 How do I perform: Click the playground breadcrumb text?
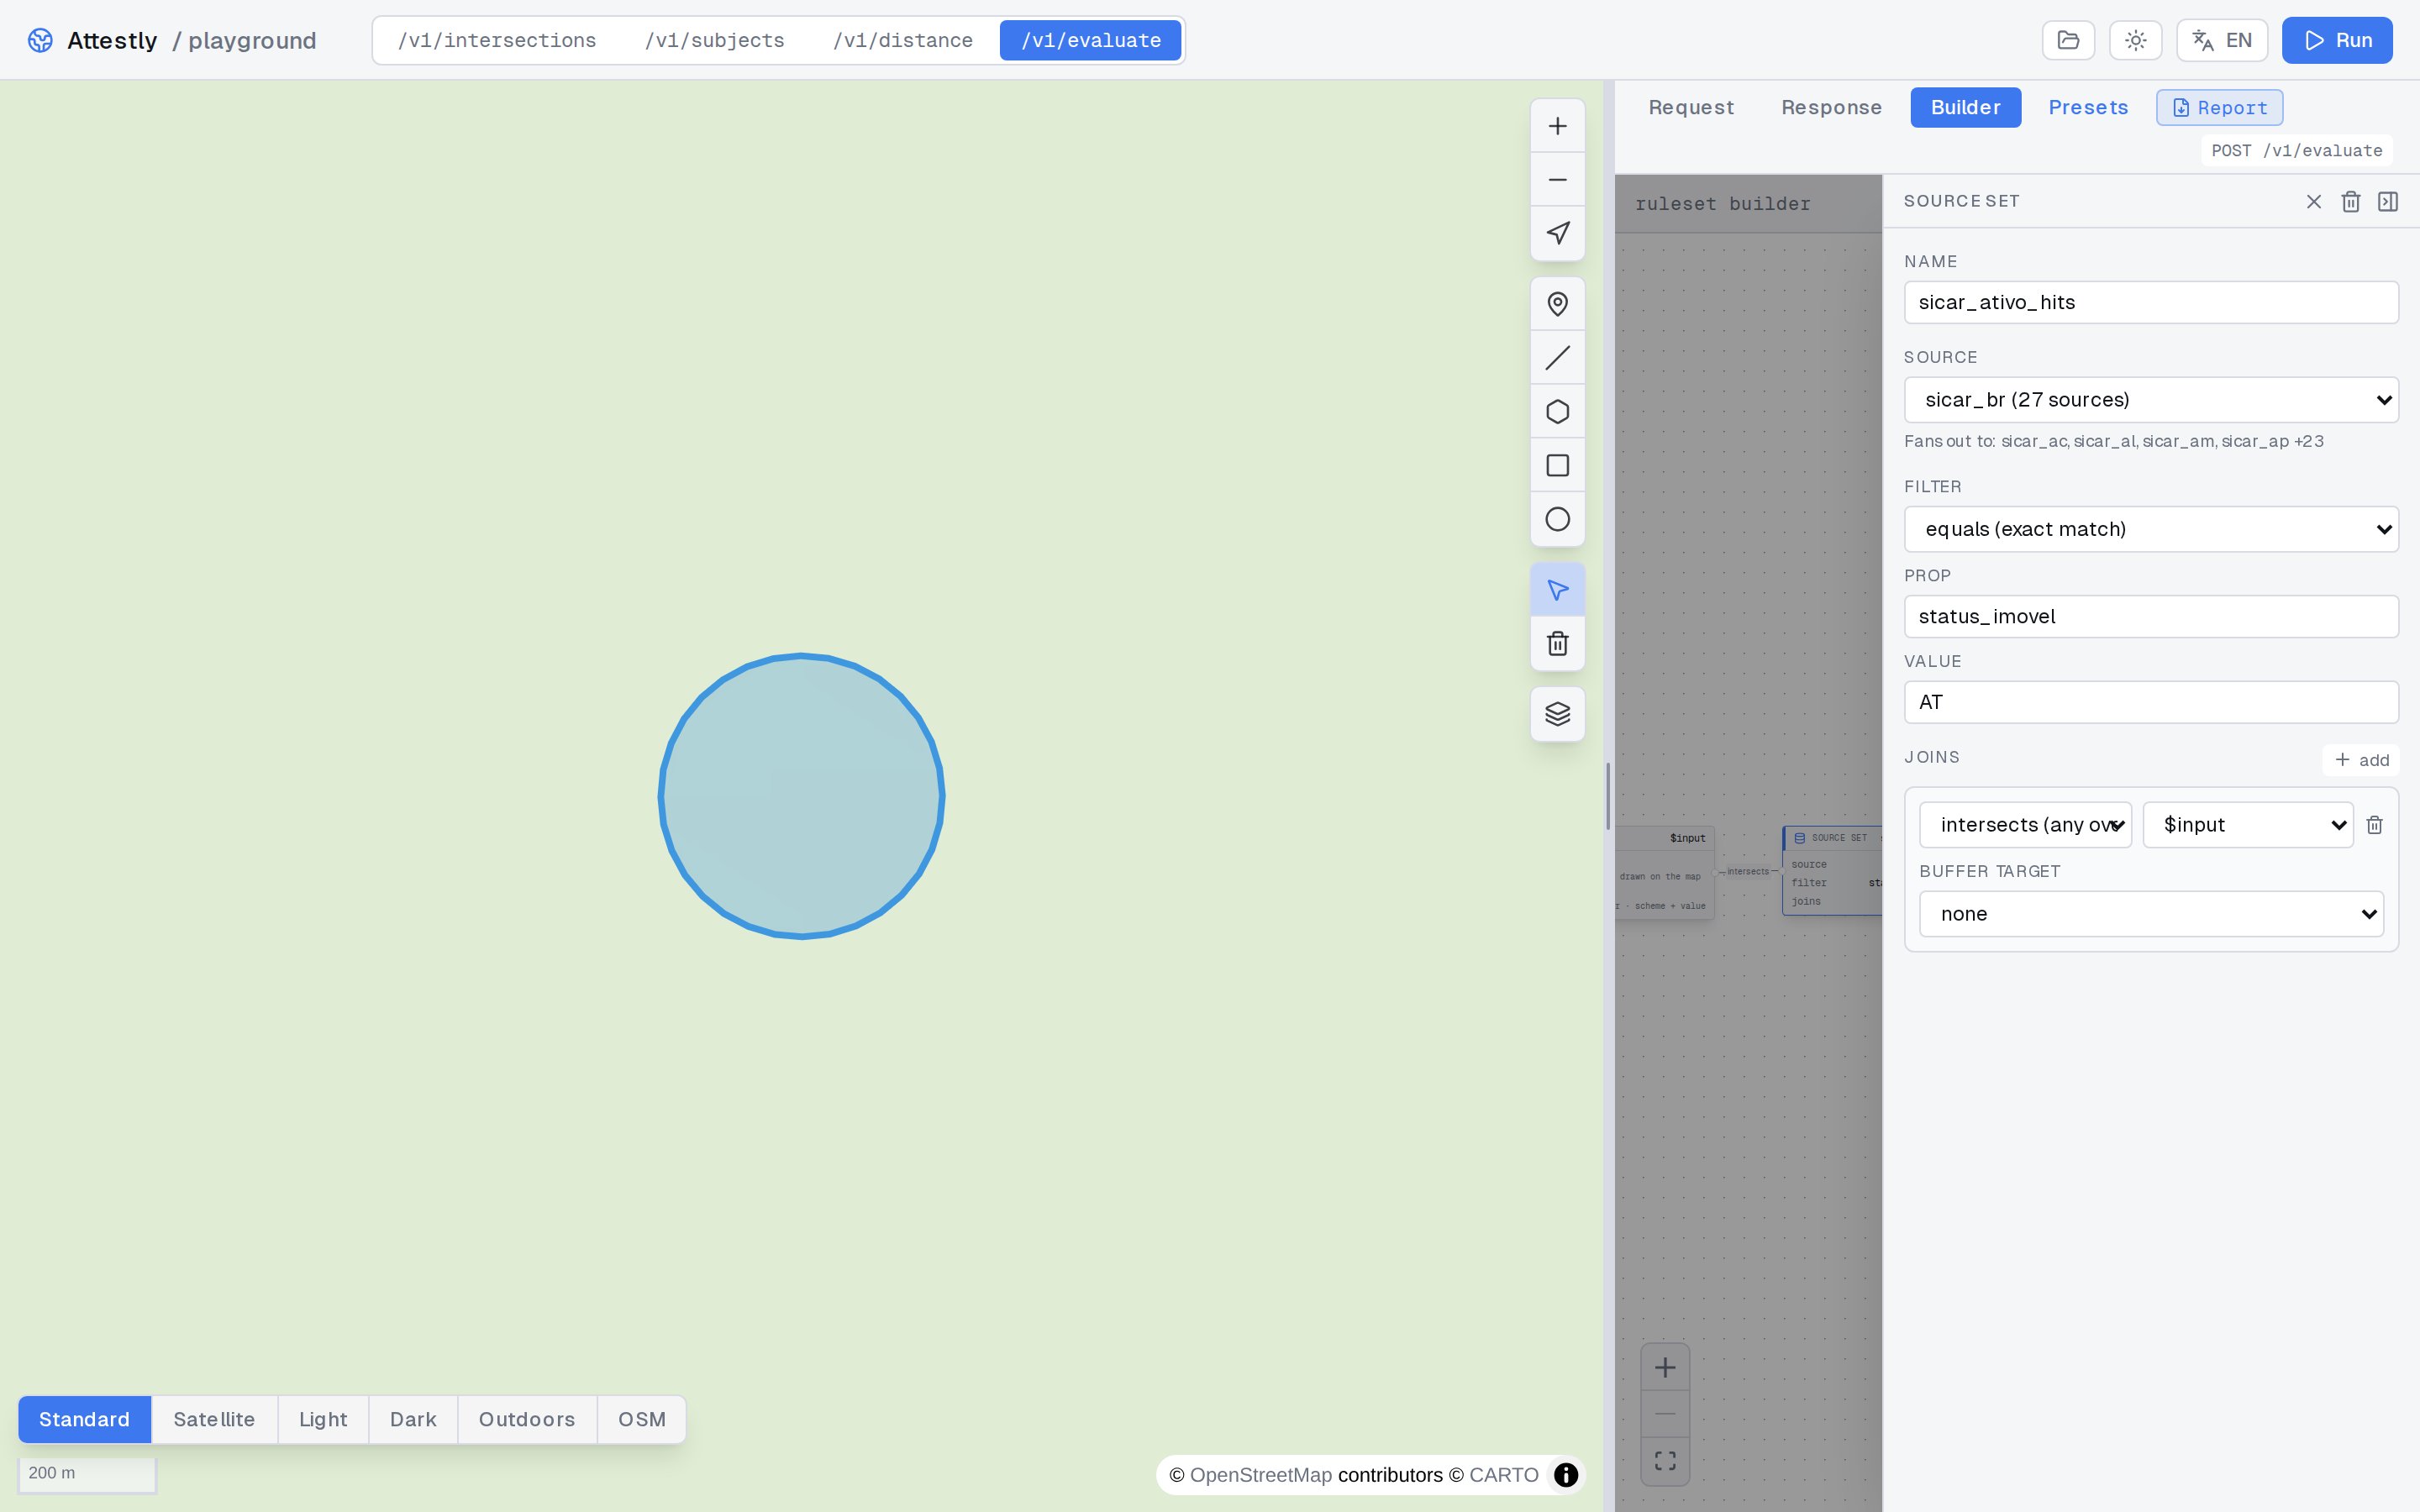252,40
